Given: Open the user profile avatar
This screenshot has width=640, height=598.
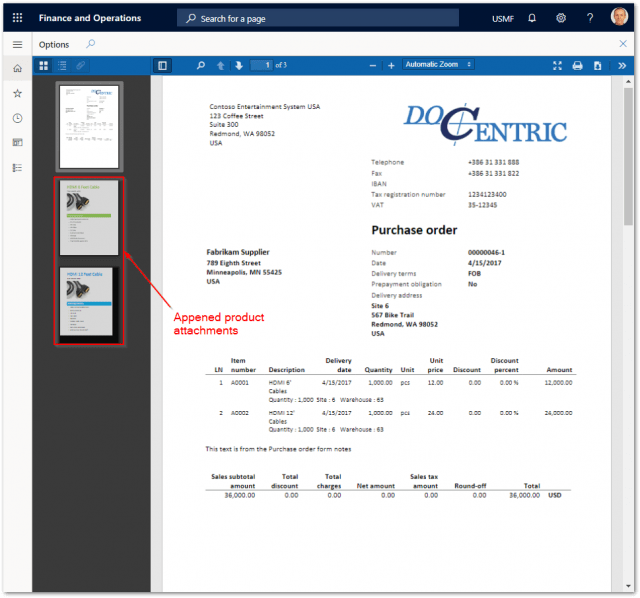Looking at the screenshot, I should 619,17.
